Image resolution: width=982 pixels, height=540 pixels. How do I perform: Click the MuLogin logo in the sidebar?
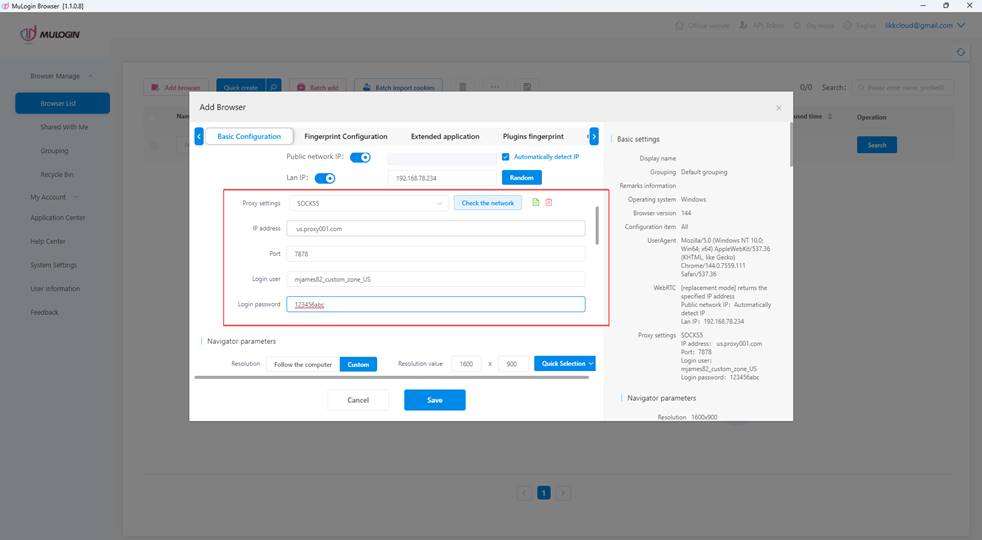[x=50, y=35]
